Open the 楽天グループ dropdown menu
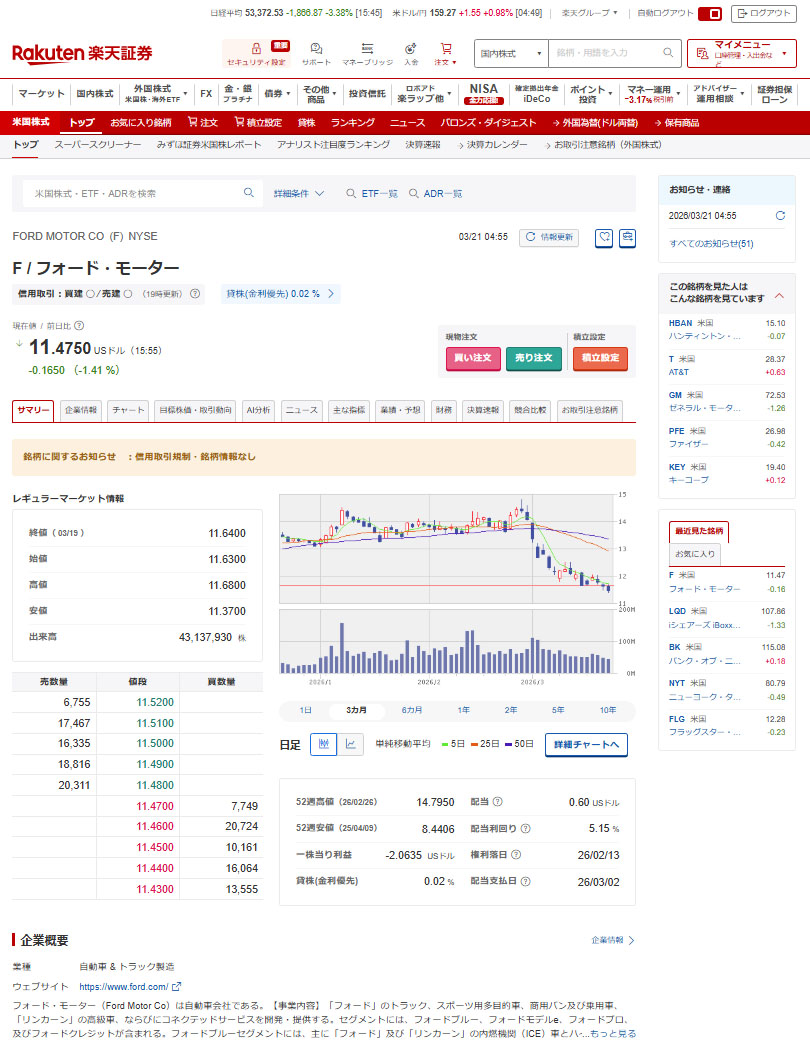The width and height of the screenshot is (810, 1048). click(x=589, y=13)
